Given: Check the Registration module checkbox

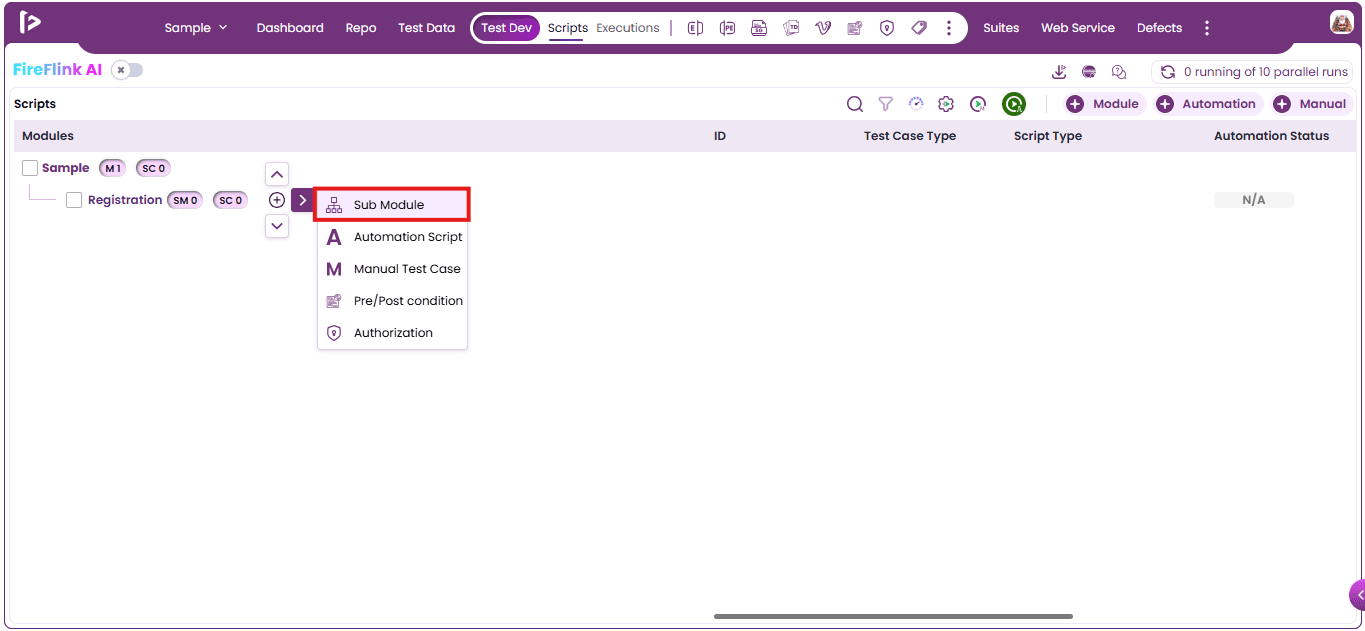Looking at the screenshot, I should pos(74,200).
